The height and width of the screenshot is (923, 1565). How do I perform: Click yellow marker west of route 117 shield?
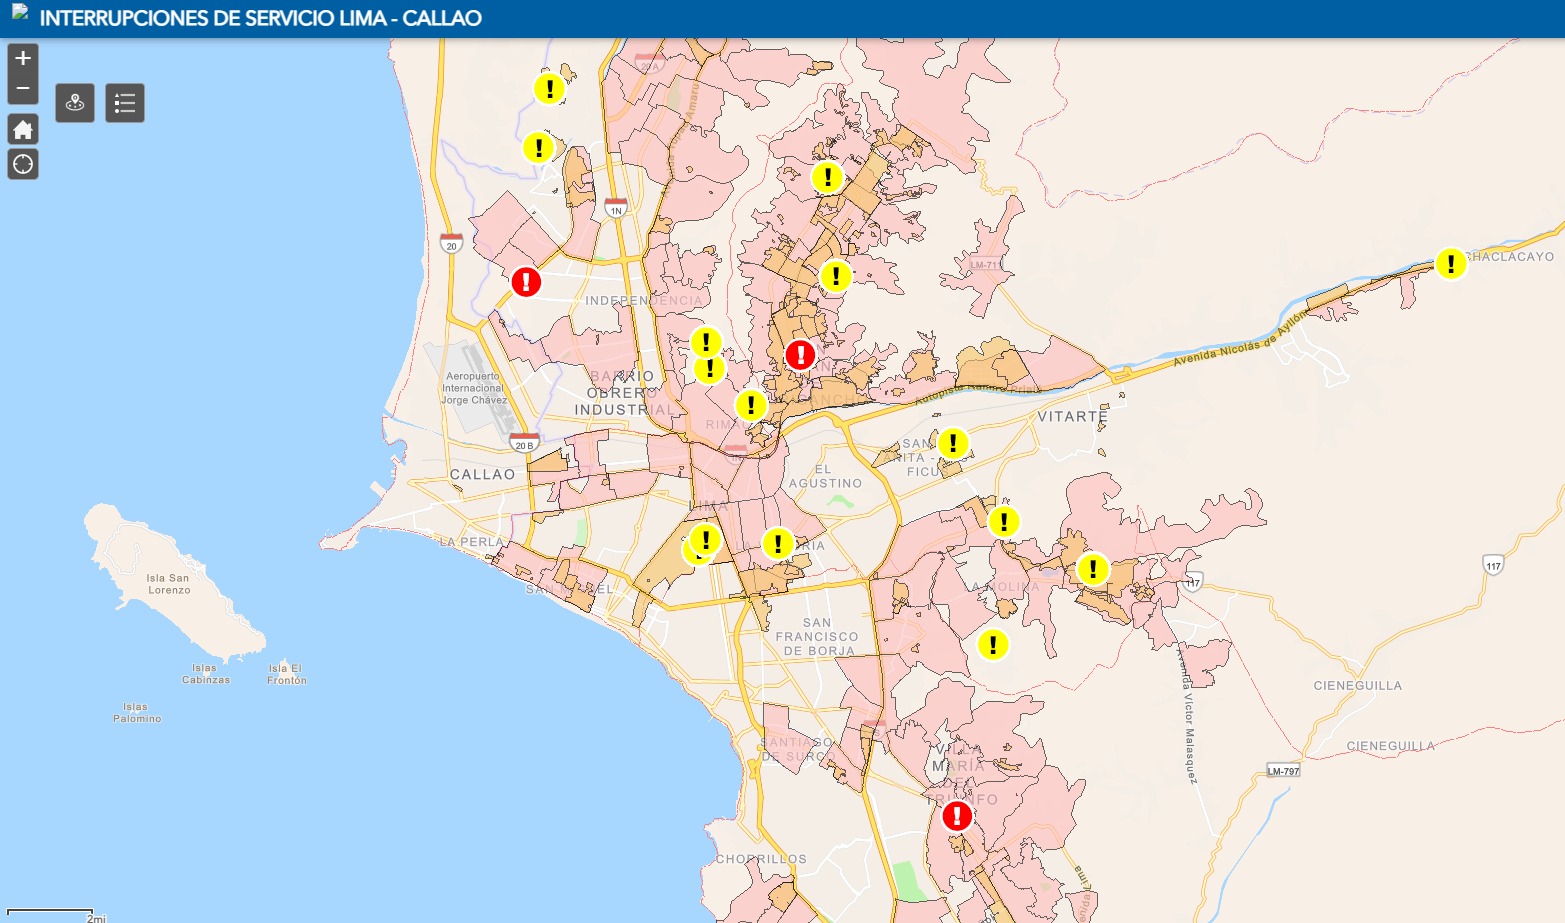click(x=1093, y=569)
